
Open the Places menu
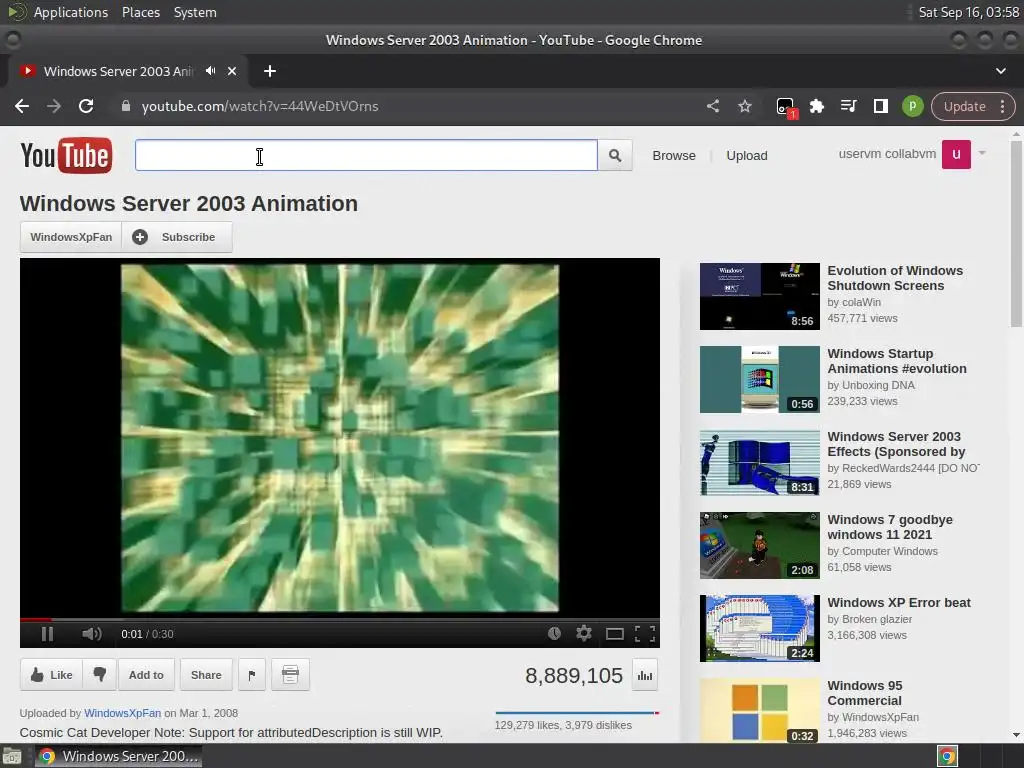pos(140,12)
